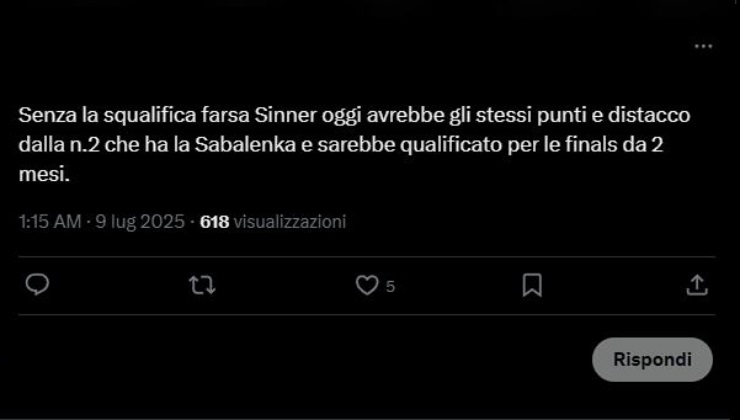Image resolution: width=740 pixels, height=420 pixels.
Task: Open the 618 view count
Action: pos(214,221)
